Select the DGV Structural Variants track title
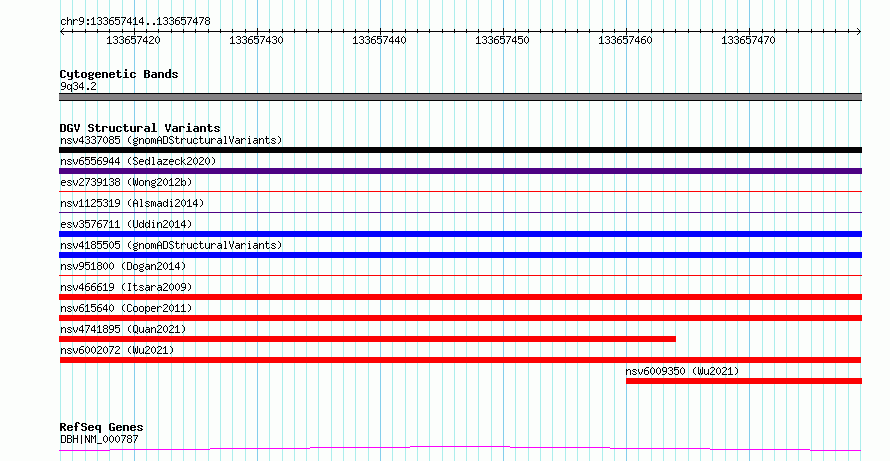890x461 pixels. click(140, 128)
